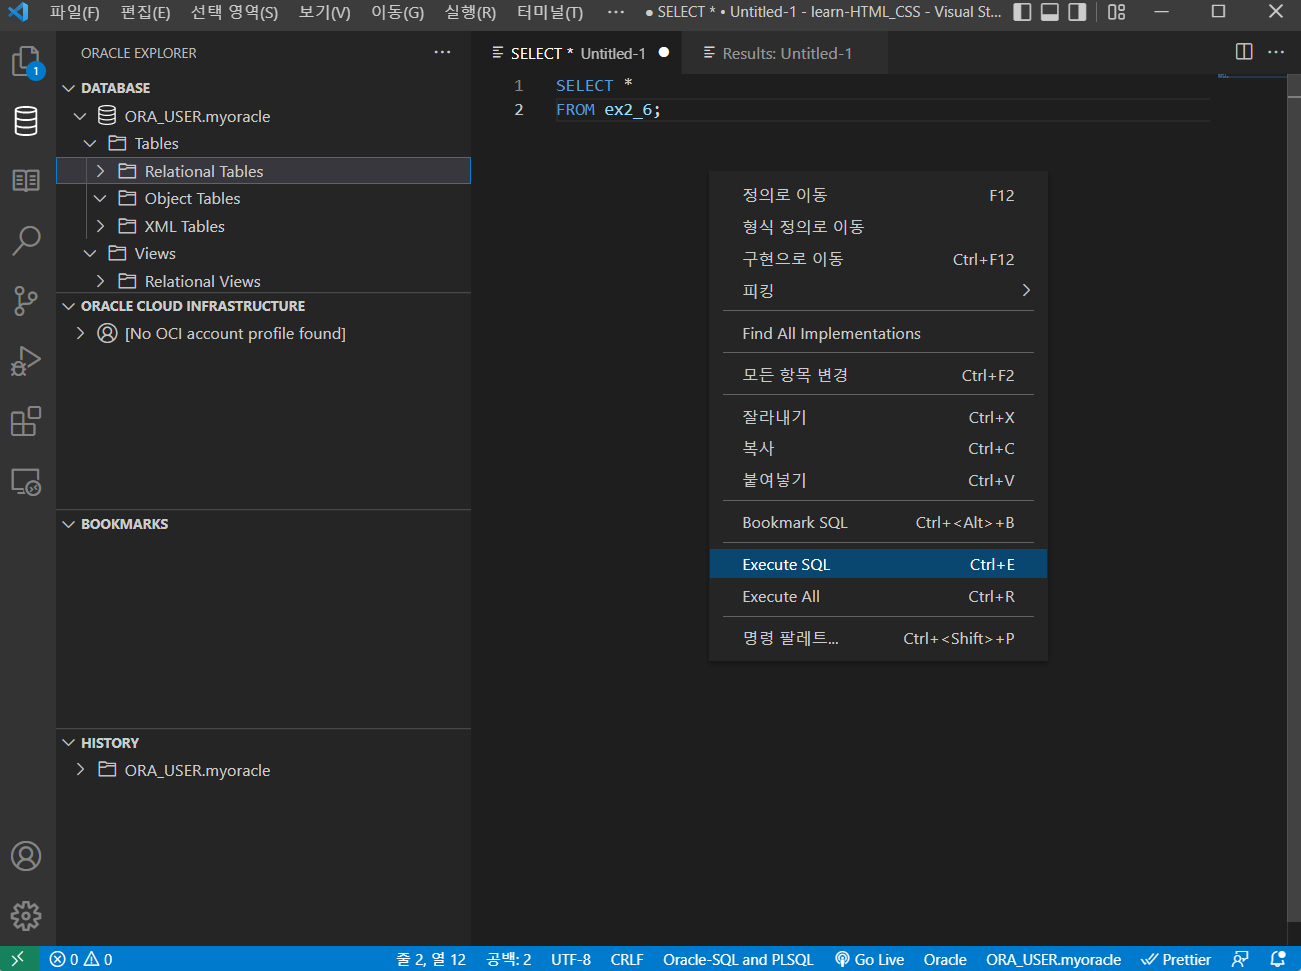The image size is (1301, 971).
Task: Open Accounts menu icon
Action: coord(26,856)
